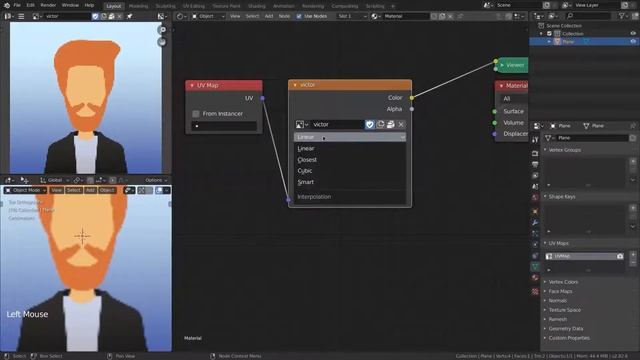Click new image copy icon in victor node
This screenshot has height=360, width=640.
[380, 124]
